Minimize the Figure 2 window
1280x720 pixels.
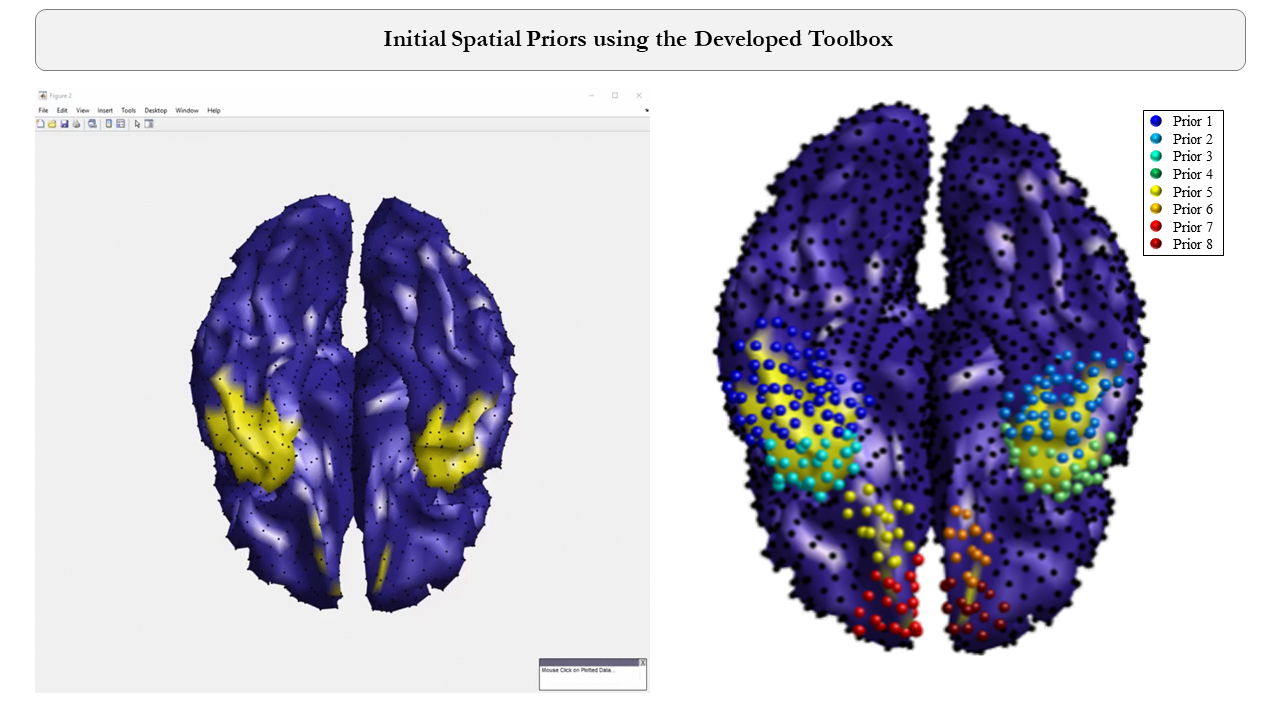pyautogui.click(x=591, y=95)
